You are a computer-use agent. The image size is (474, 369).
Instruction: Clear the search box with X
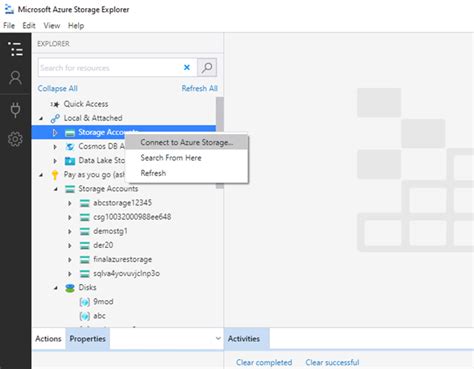tap(187, 68)
